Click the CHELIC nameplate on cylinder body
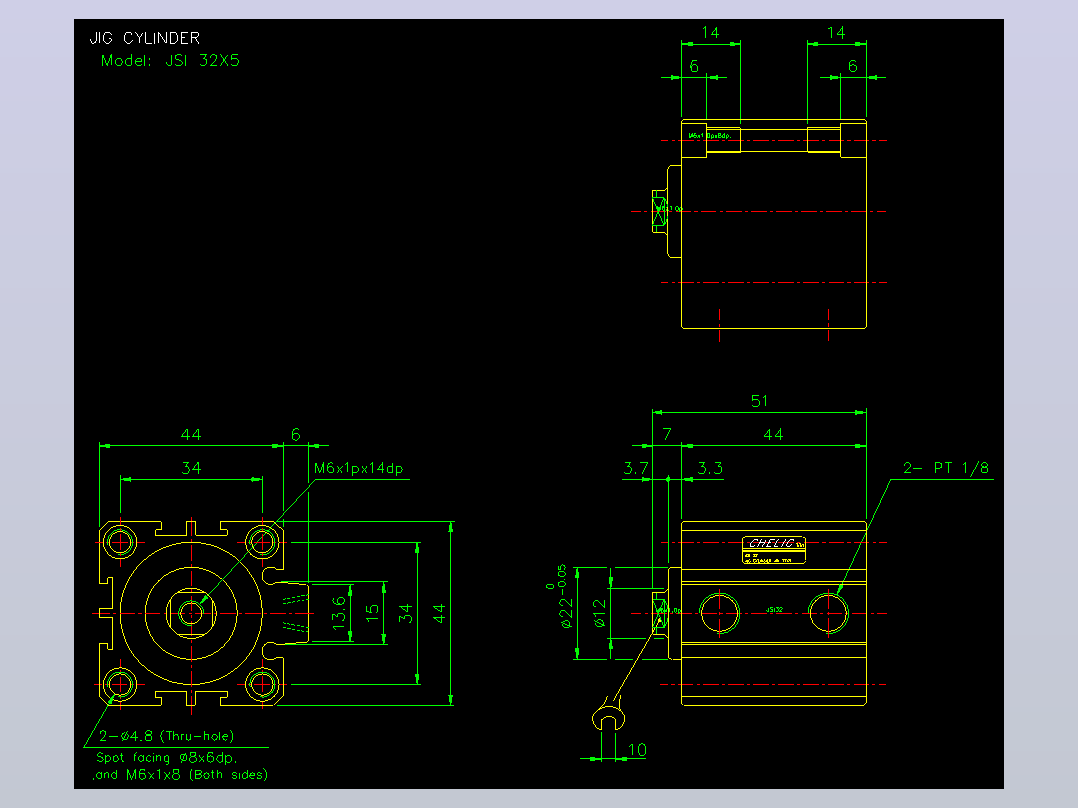This screenshot has width=1078, height=808. (x=773, y=550)
